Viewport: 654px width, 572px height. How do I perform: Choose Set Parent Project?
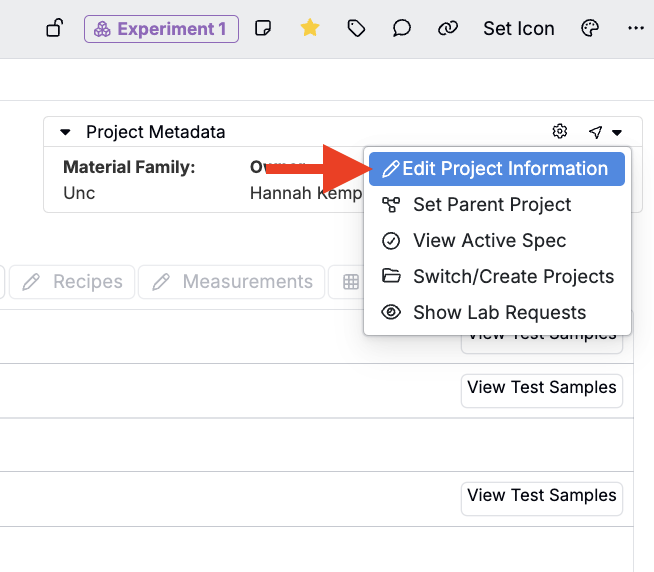coord(491,205)
